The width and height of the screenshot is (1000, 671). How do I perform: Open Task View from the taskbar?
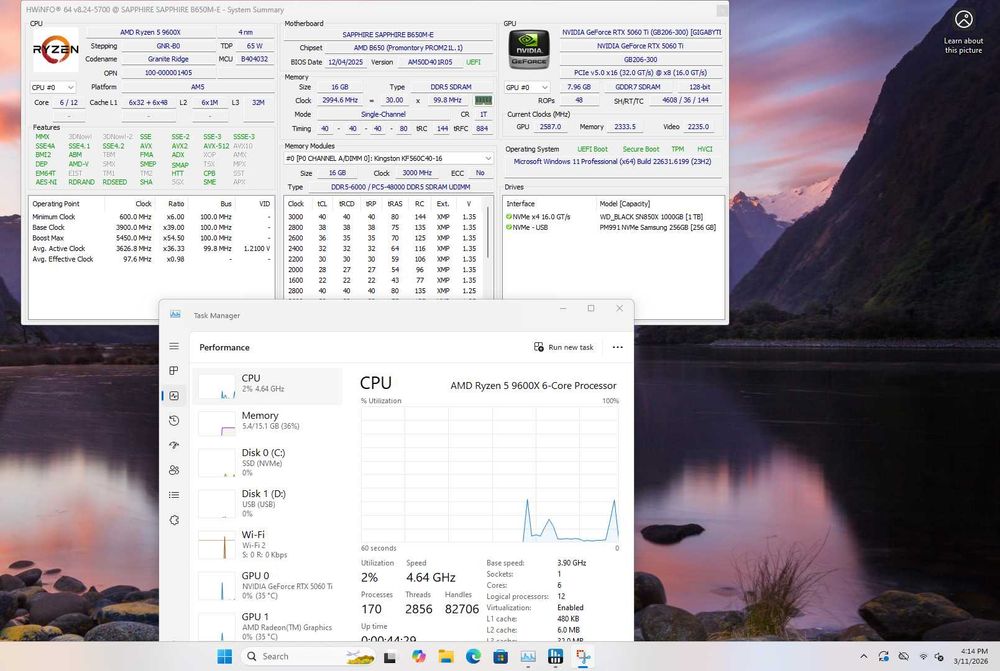click(x=390, y=656)
